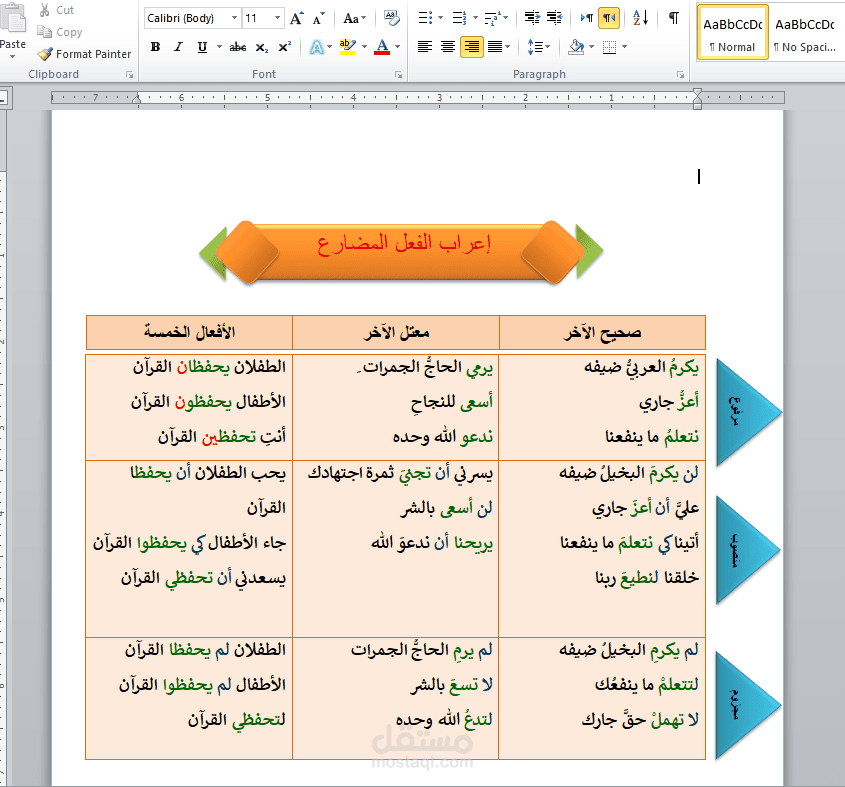The image size is (845, 787).
Task: Click the Align Text Left icon
Action: [425, 47]
